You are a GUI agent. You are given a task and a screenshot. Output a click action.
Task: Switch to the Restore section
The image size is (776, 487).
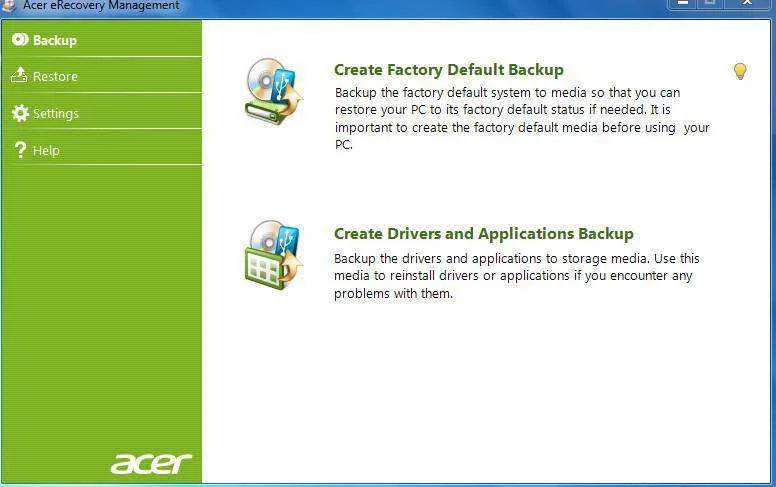55,77
